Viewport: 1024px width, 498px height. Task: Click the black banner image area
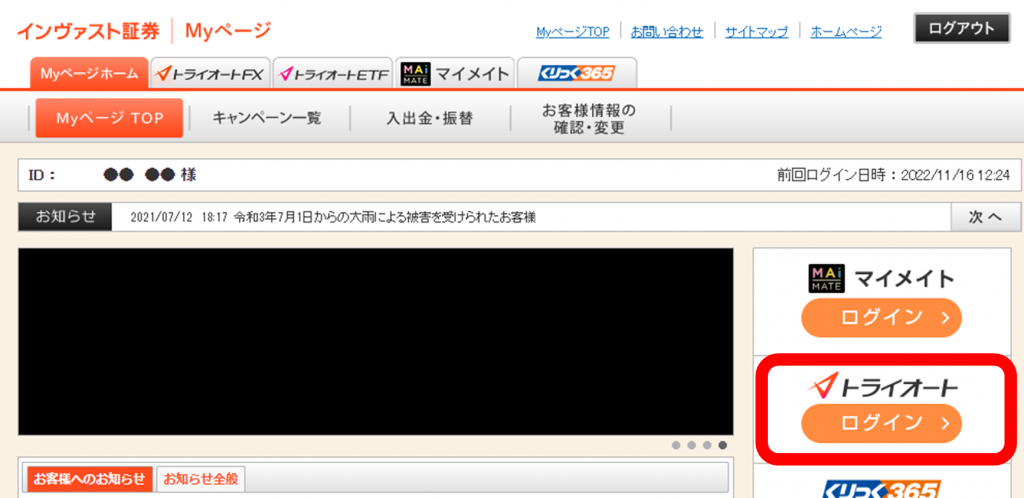point(376,341)
